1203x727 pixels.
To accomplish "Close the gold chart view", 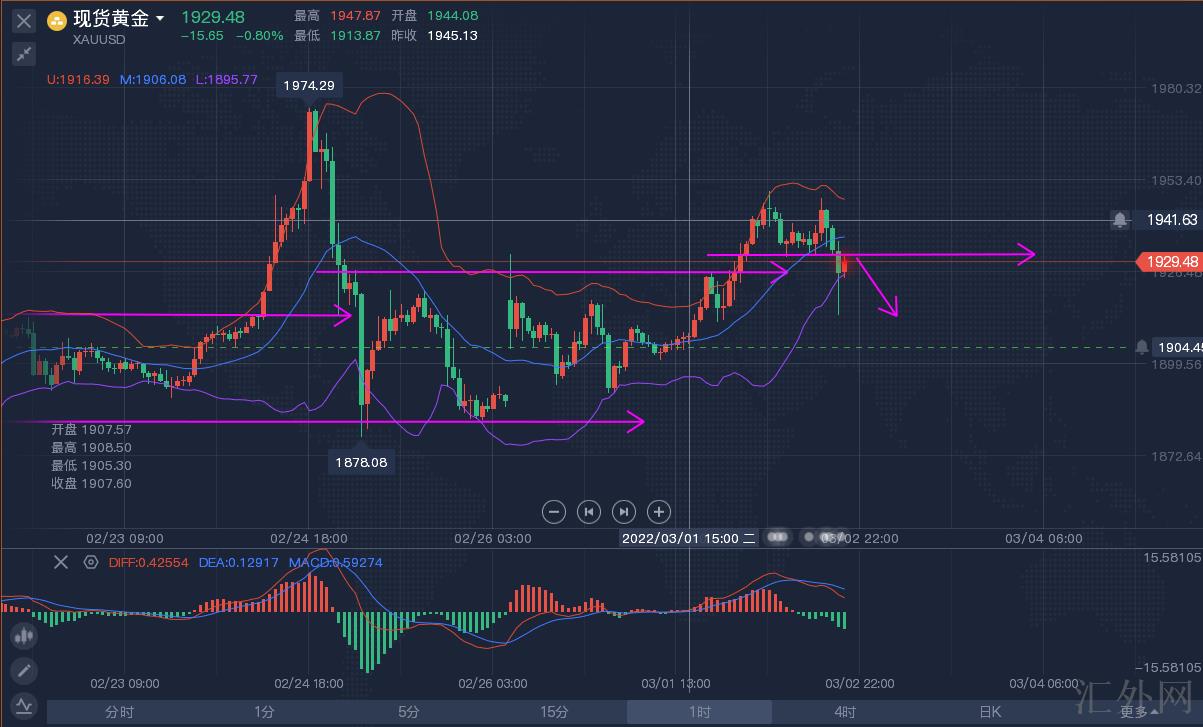I will point(24,20).
